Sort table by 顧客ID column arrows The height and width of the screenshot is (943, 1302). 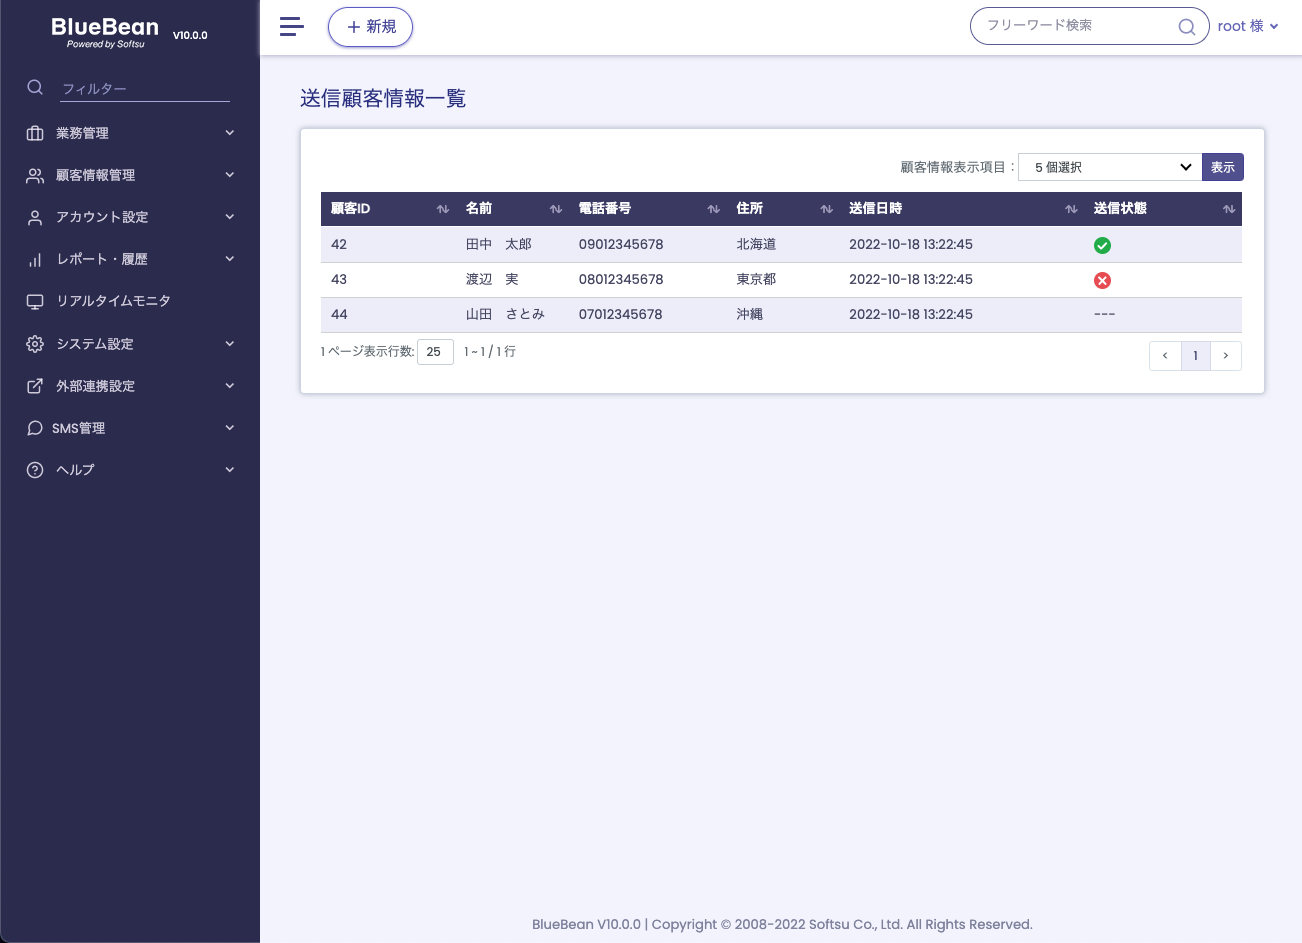443,209
